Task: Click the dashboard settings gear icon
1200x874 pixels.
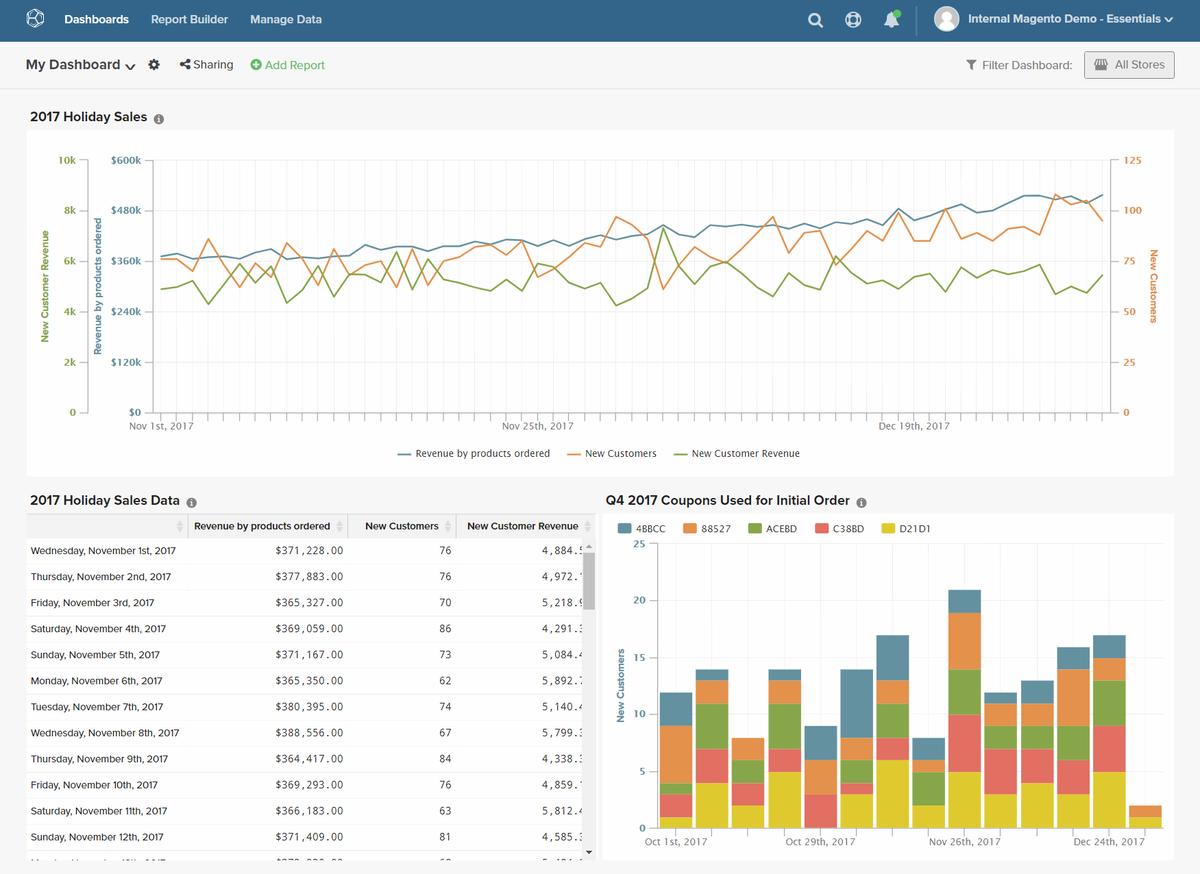Action: [x=154, y=64]
